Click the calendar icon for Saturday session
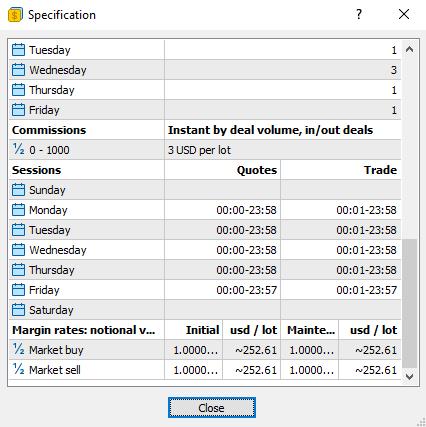The image size is (426, 427). (x=18, y=310)
